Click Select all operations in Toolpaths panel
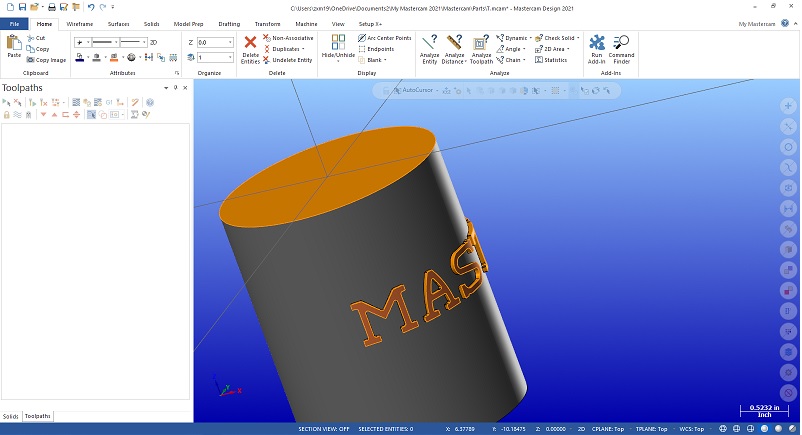 click(x=6, y=102)
